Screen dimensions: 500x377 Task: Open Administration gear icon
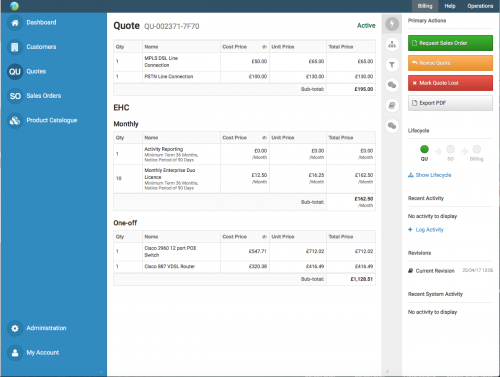[15, 328]
